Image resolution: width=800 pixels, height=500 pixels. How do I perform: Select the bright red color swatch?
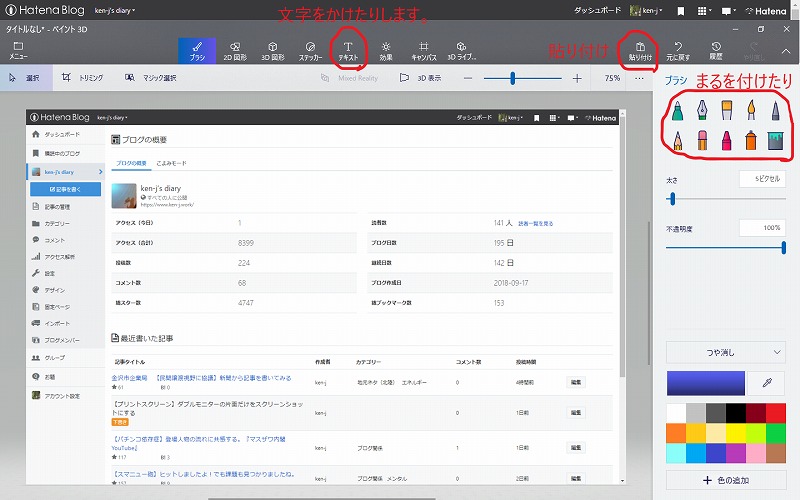(x=776, y=413)
